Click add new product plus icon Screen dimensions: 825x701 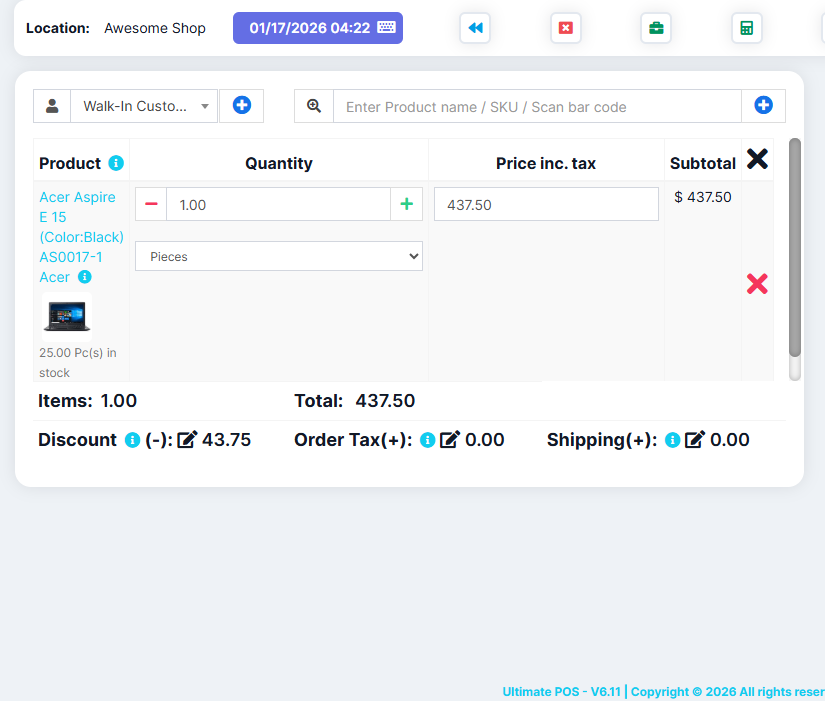763,105
